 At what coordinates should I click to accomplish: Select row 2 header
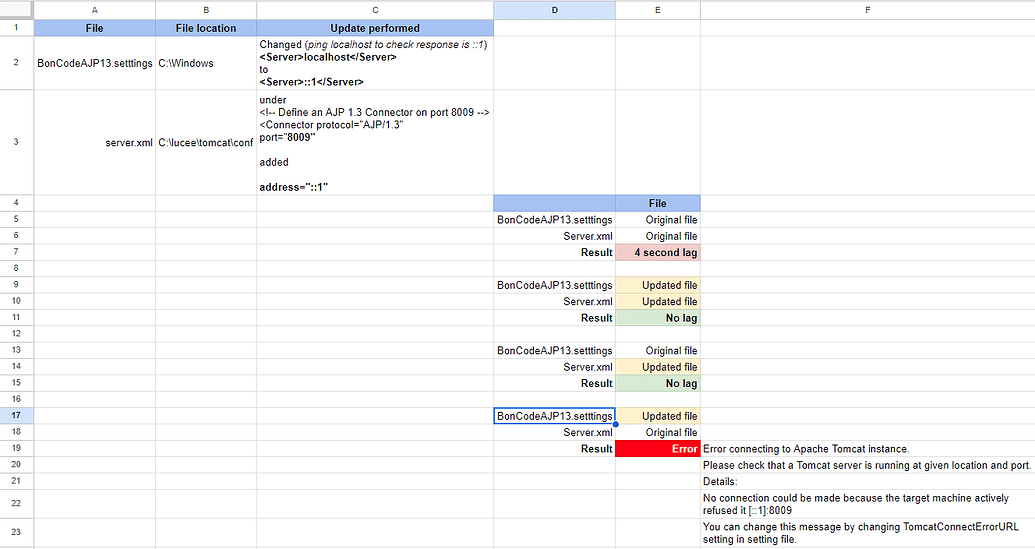(17, 63)
